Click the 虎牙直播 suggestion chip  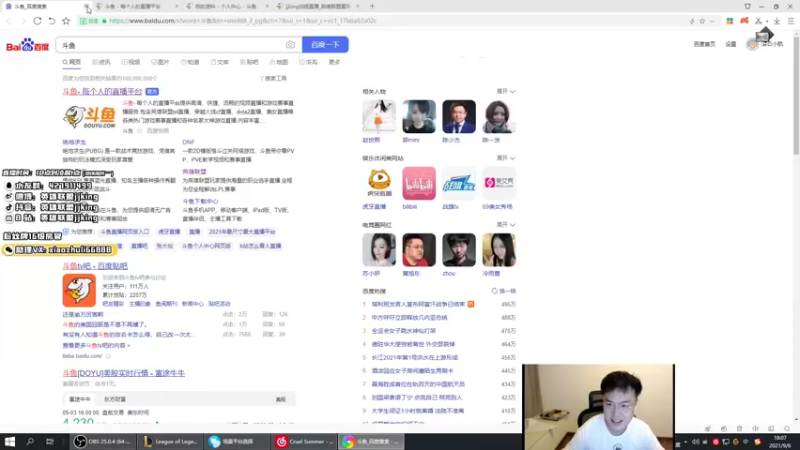(x=169, y=232)
